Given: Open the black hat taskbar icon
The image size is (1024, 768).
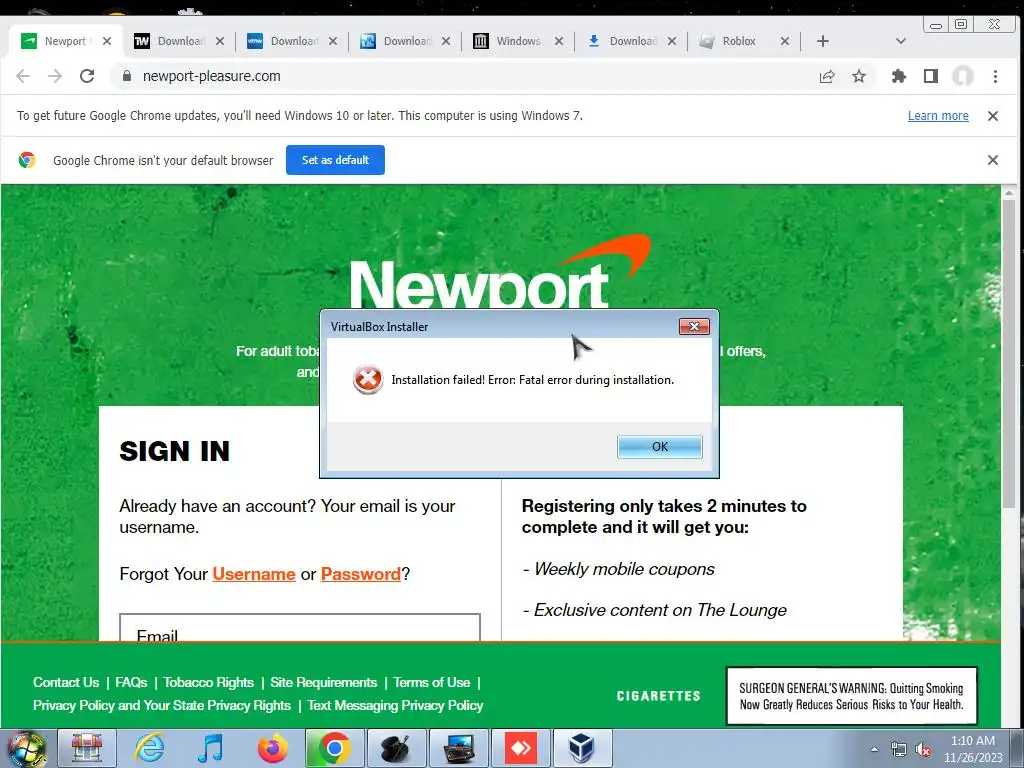Looking at the screenshot, I should pyautogui.click(x=396, y=748).
